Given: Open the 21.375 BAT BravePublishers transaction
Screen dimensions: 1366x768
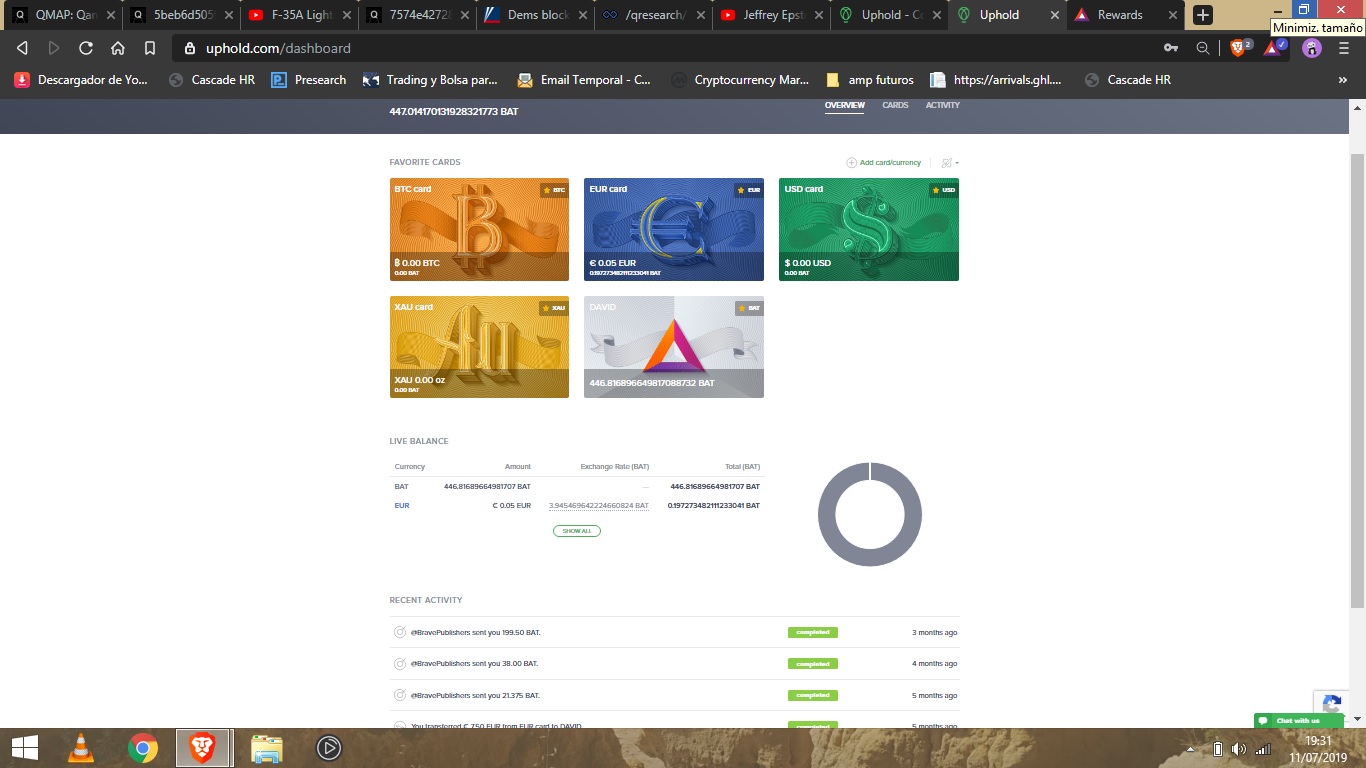Looking at the screenshot, I should [674, 695].
